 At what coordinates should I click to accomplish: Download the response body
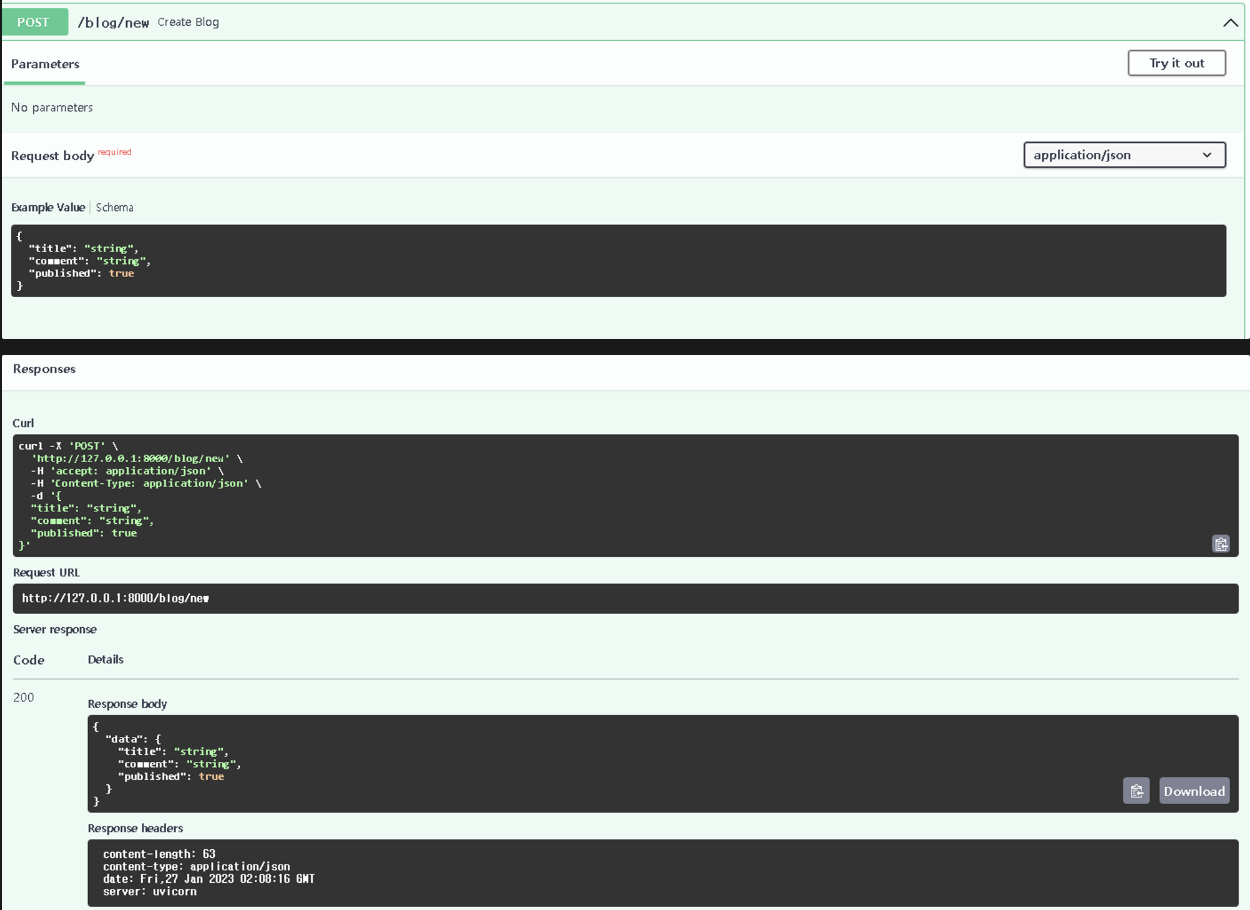point(1194,791)
